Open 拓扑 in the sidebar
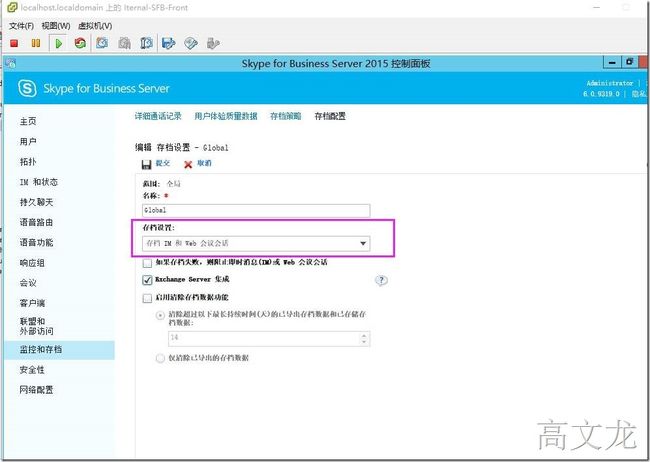The height and width of the screenshot is (462, 650). 28,162
